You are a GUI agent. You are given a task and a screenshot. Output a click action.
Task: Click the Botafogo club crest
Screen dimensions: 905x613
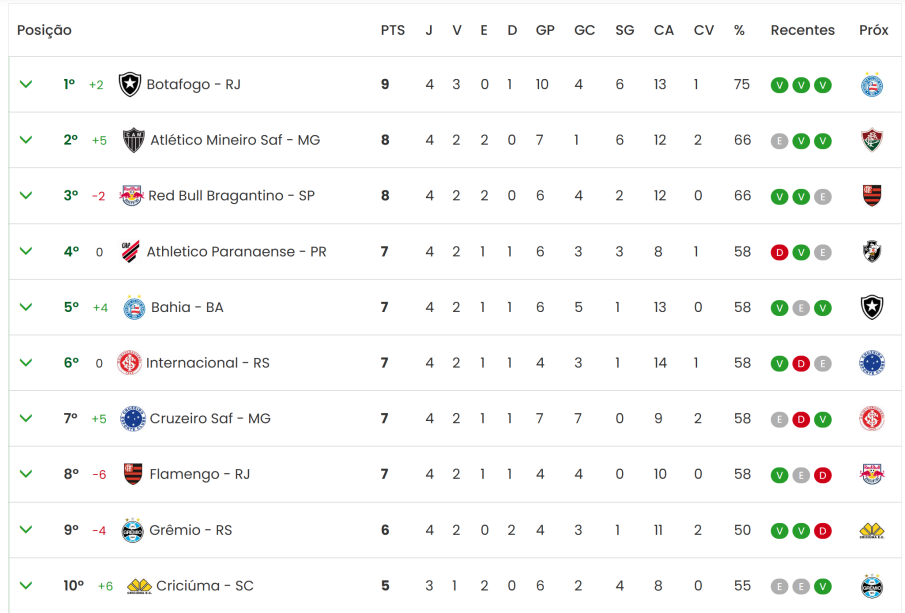pyautogui.click(x=130, y=84)
